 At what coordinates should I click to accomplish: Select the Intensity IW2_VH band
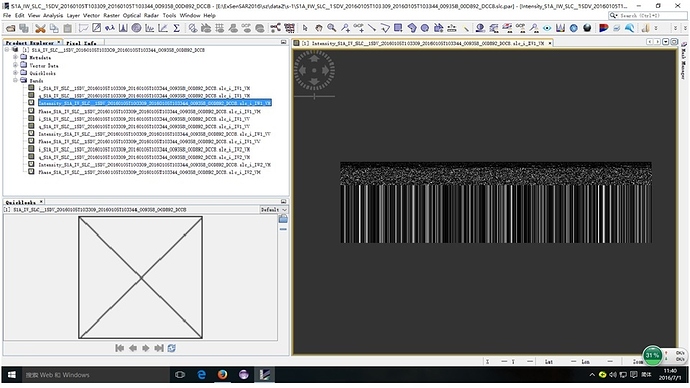[154, 165]
